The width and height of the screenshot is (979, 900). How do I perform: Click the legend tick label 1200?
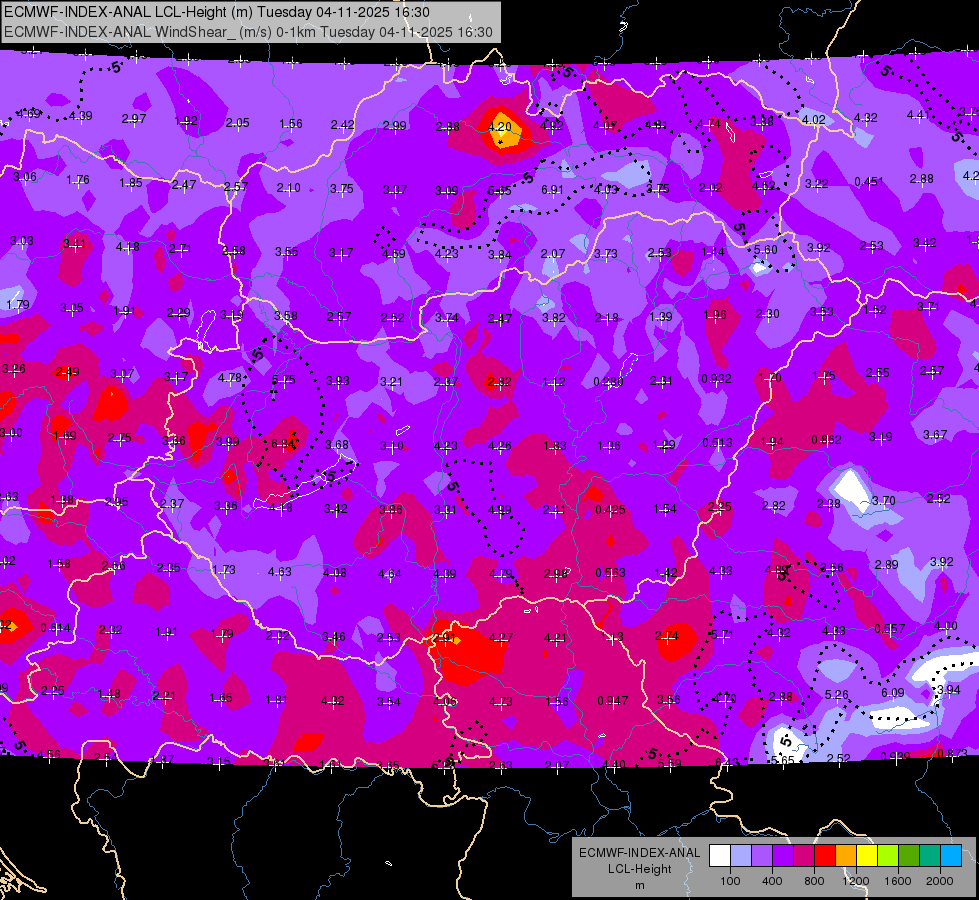855,881
